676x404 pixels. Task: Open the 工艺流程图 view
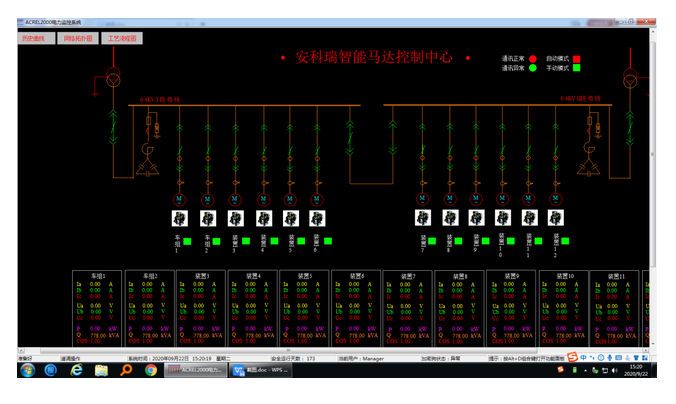pyautogui.click(x=122, y=38)
